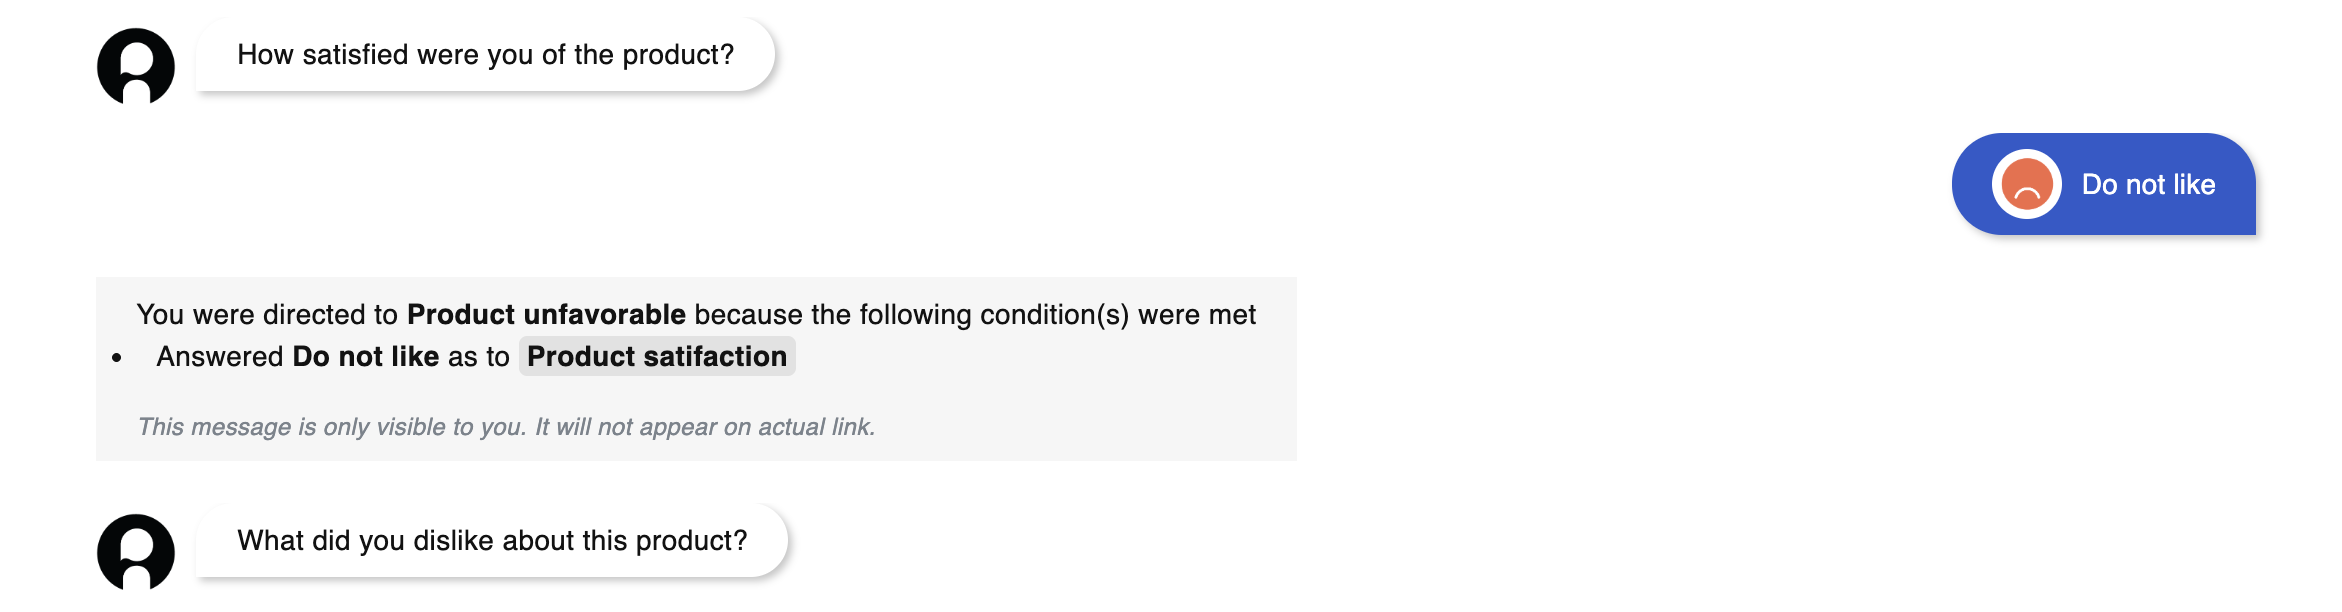The height and width of the screenshot is (612, 2342).
Task: Click the bot avatar beside the satisfaction question
Action: [x=136, y=66]
